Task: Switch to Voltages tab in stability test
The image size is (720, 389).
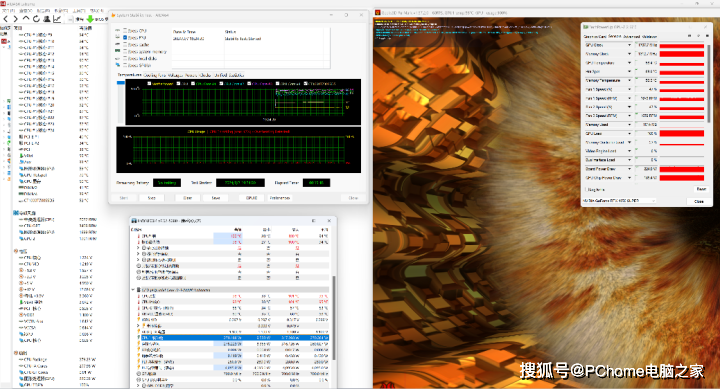Action: coord(175,75)
